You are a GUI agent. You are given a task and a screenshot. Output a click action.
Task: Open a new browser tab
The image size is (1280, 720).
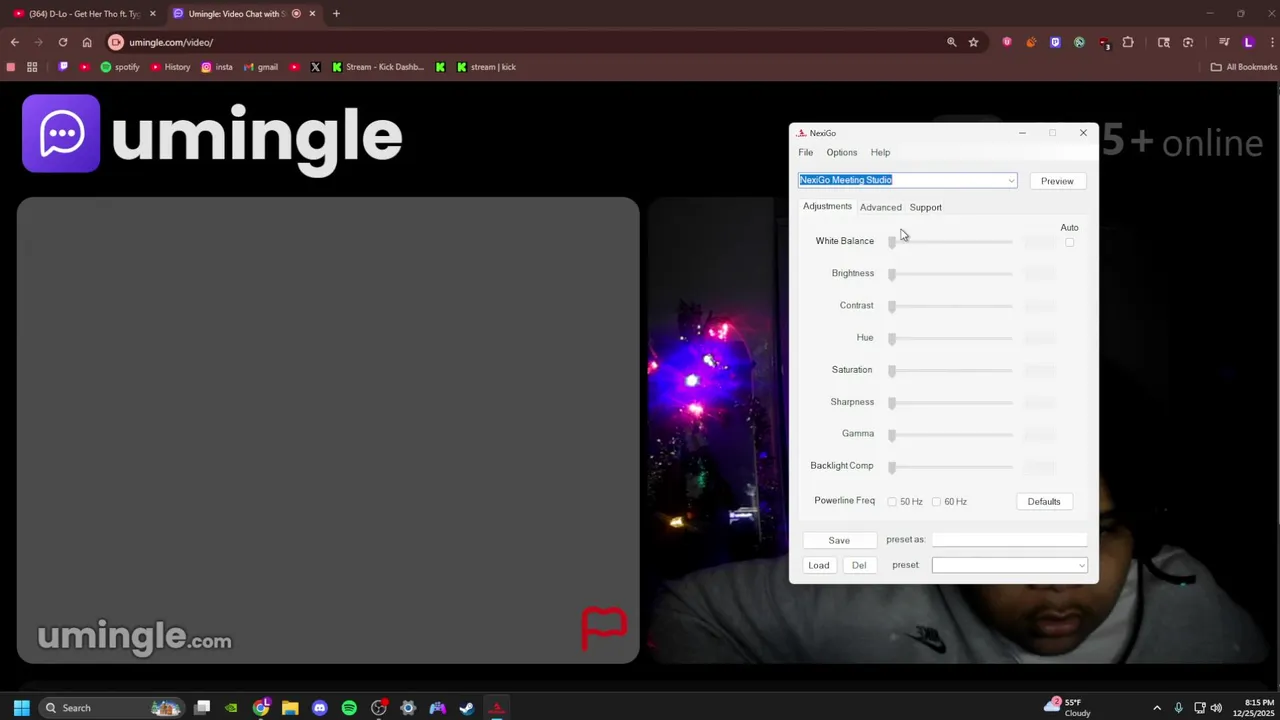click(336, 14)
